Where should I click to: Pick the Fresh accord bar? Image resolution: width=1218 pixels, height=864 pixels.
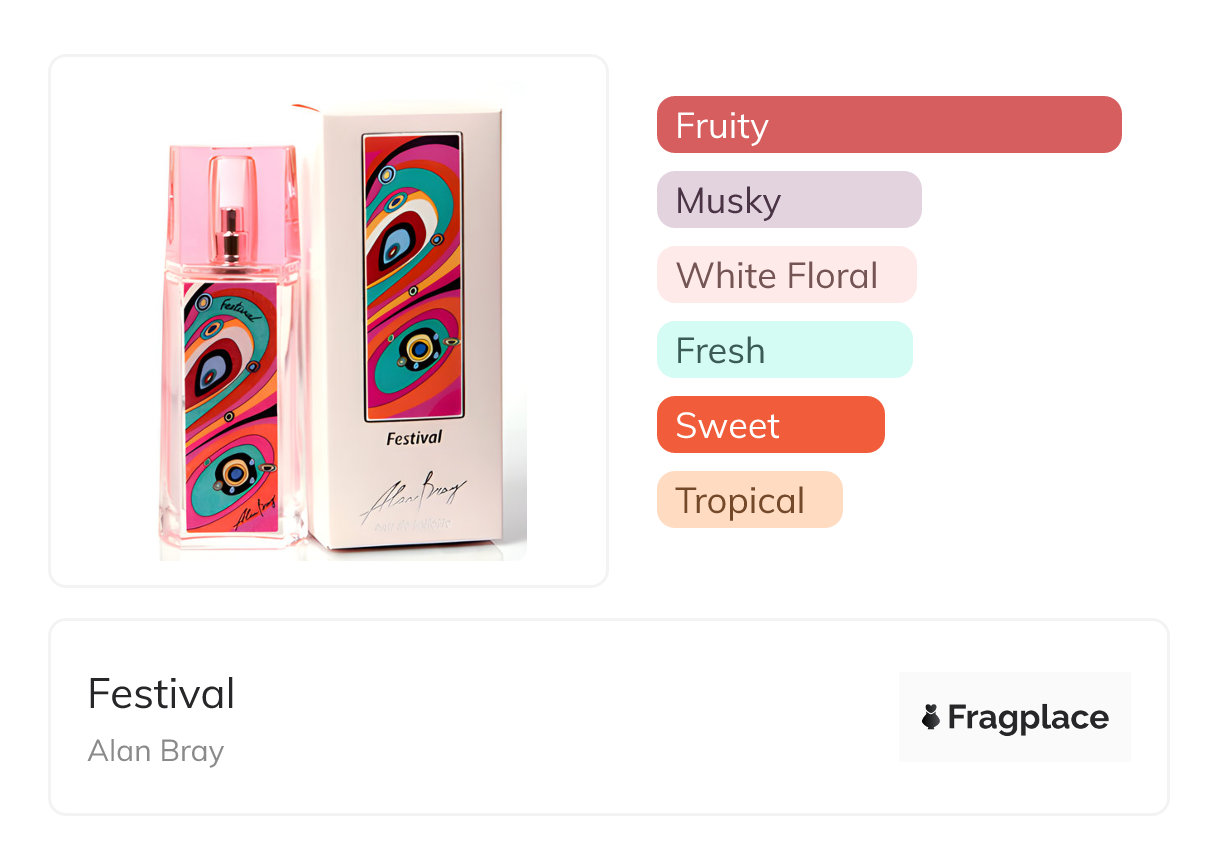tap(784, 350)
